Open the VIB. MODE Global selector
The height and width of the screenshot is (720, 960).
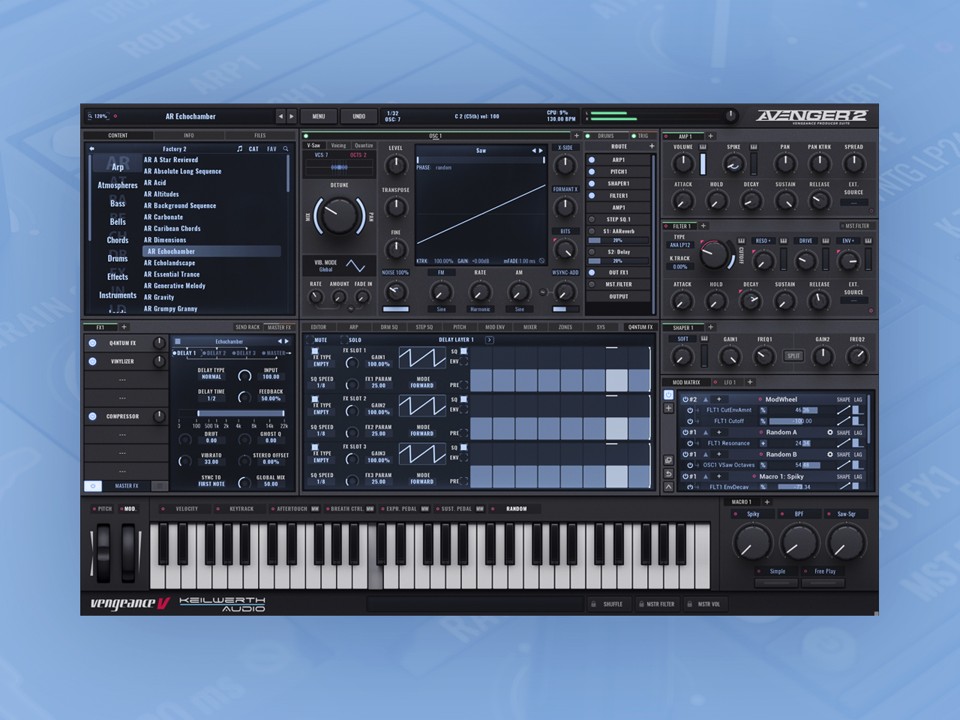click(x=326, y=269)
